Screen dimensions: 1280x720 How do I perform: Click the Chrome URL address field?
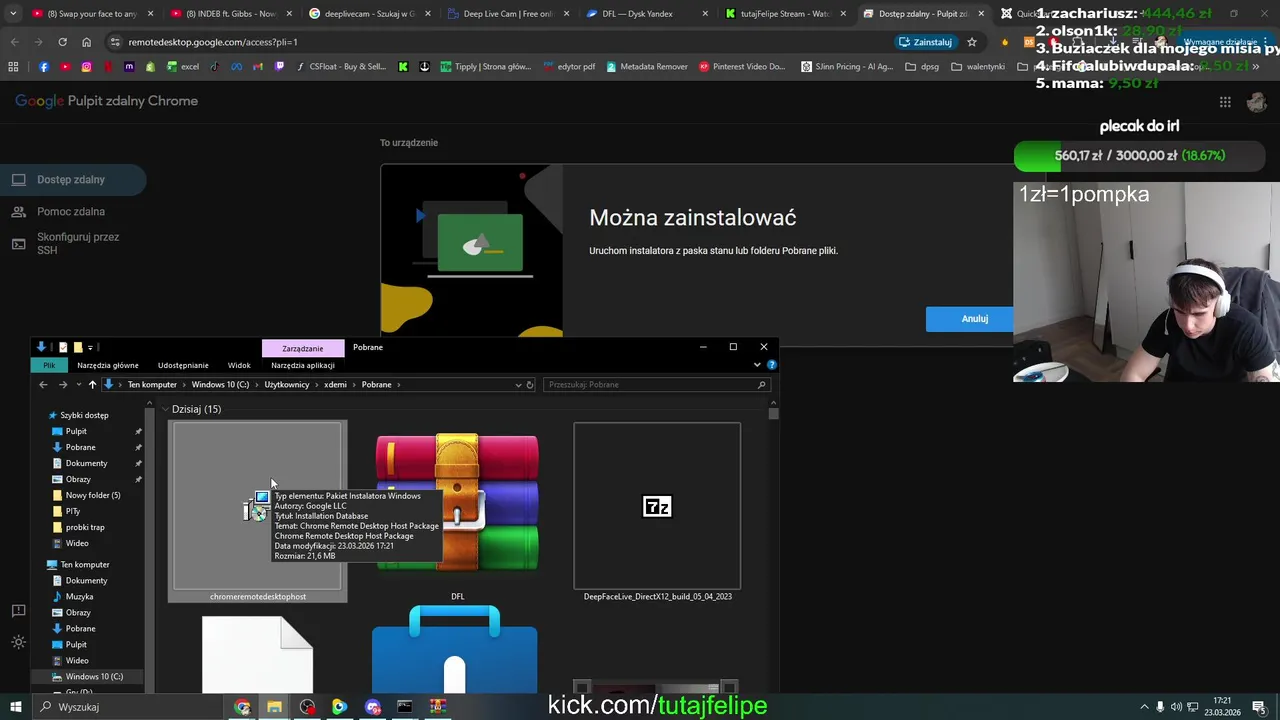tap(500, 42)
